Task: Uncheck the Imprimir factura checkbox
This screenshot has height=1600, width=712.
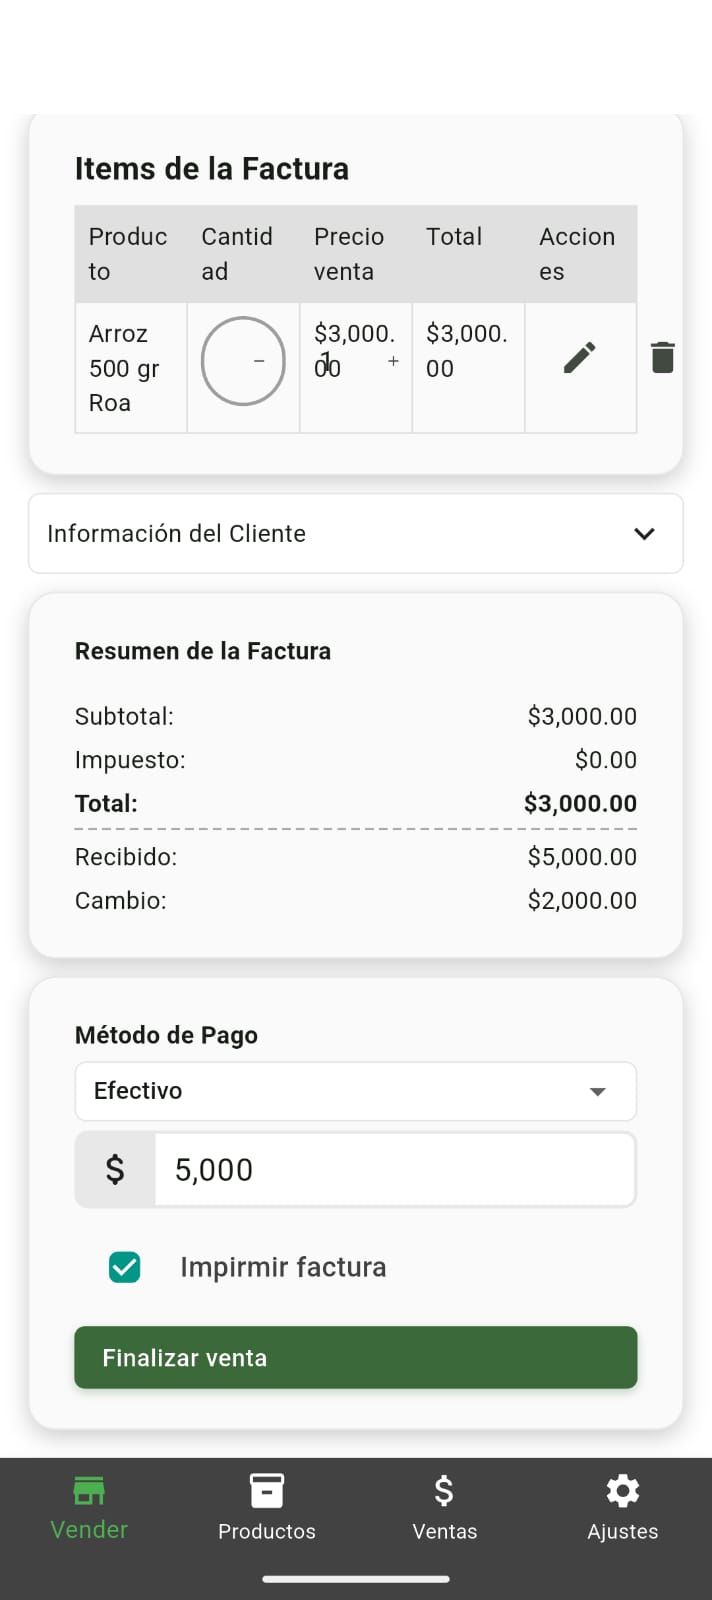Action: (x=125, y=1267)
